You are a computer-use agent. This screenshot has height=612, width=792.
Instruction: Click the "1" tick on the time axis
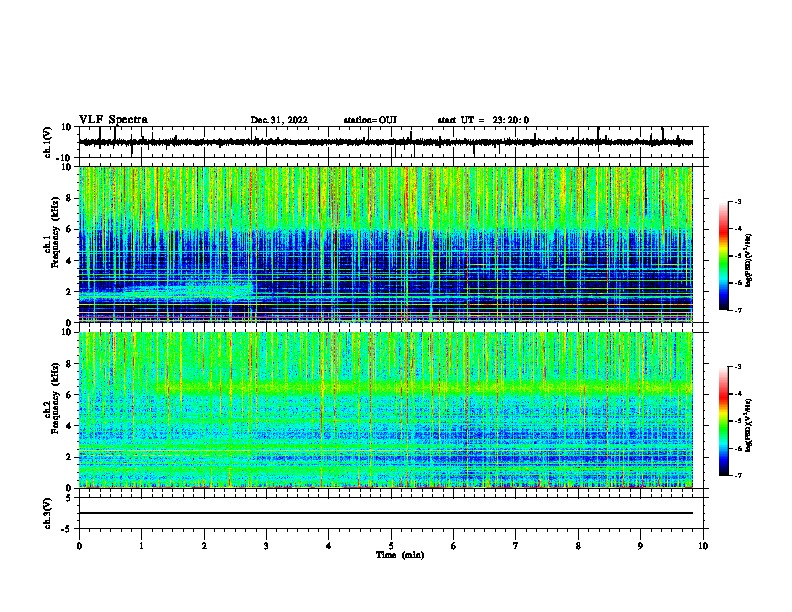point(141,546)
